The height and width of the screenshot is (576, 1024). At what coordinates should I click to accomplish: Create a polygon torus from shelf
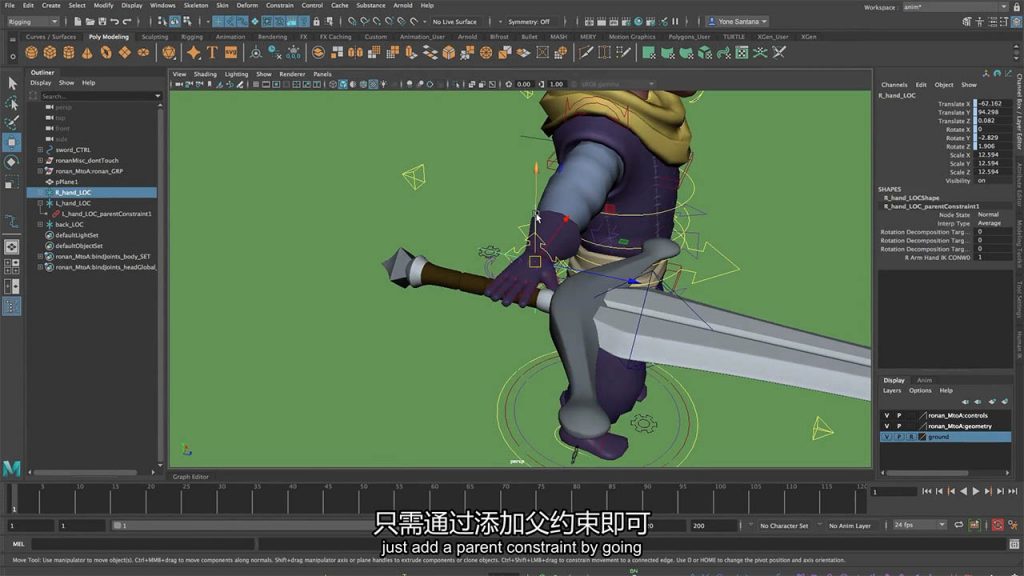click(x=106, y=53)
